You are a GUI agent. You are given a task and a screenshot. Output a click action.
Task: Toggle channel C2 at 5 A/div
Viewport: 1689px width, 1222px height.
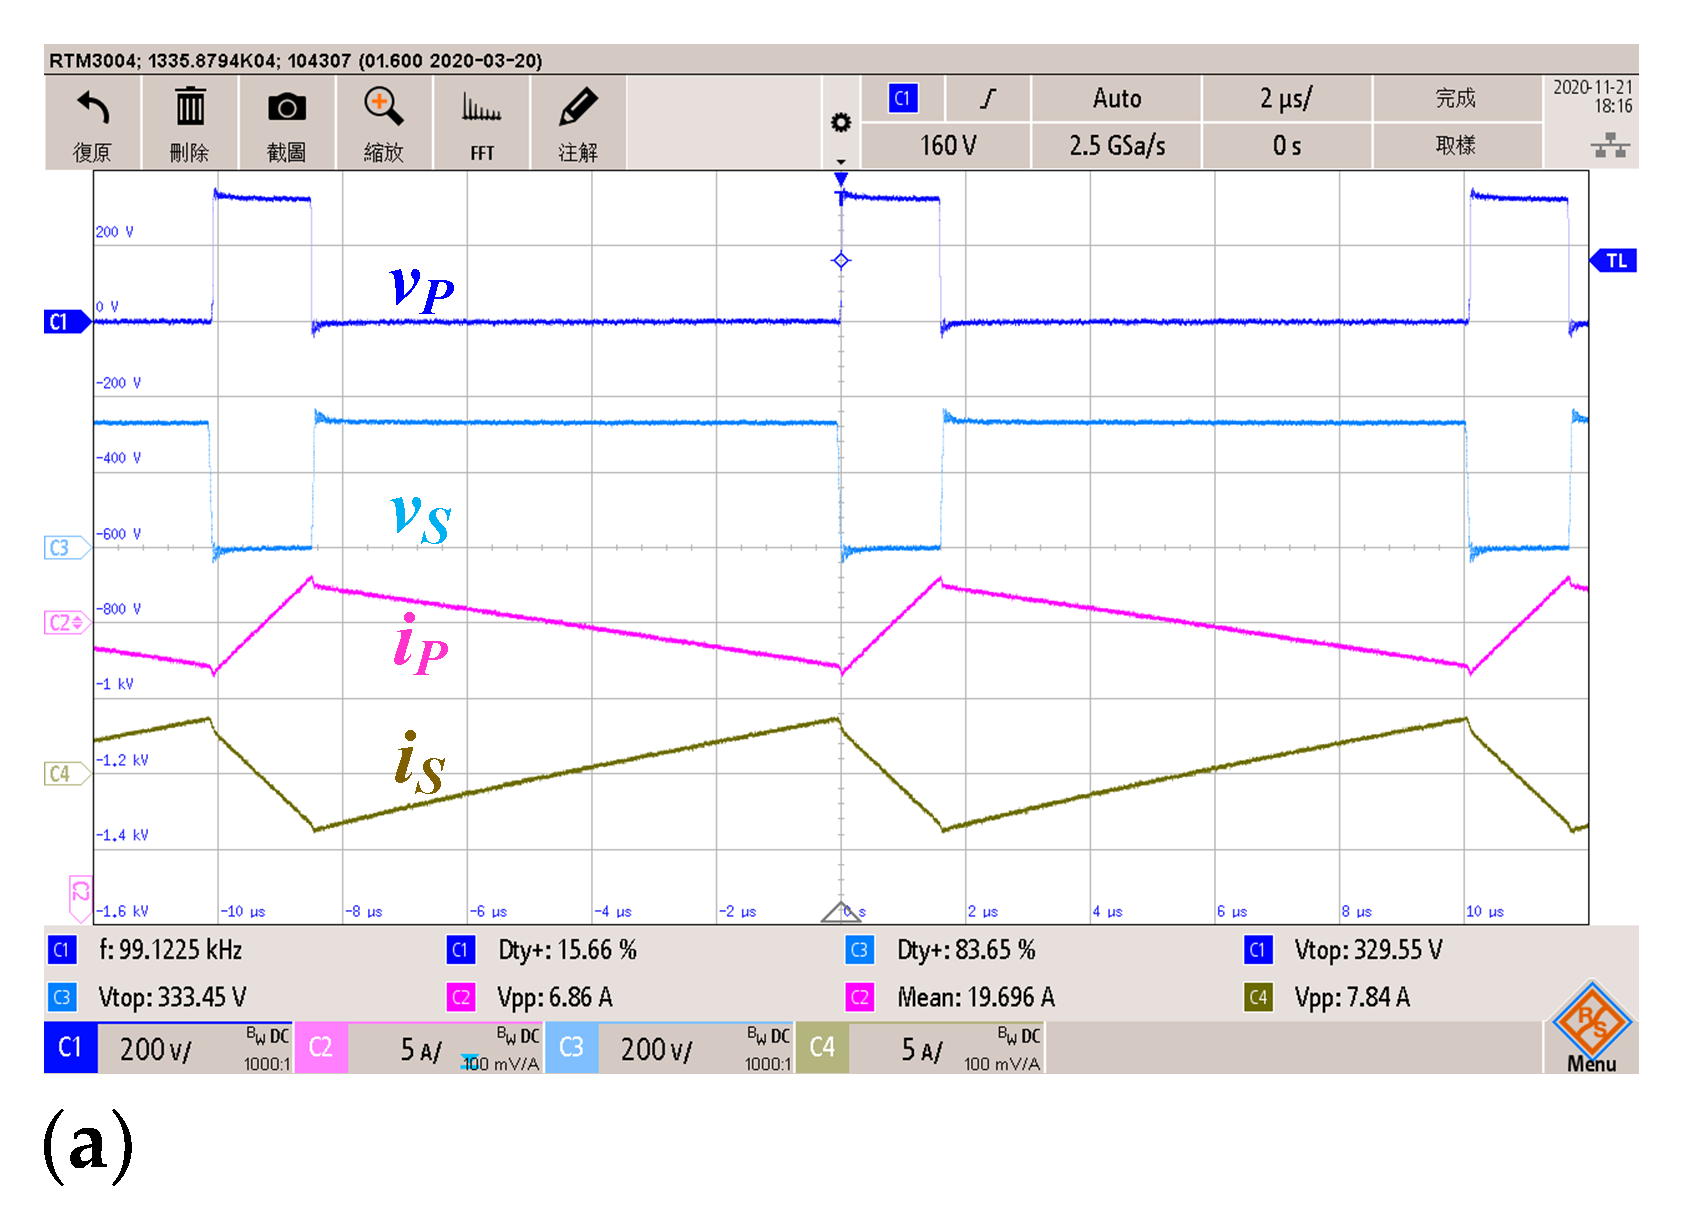tap(419, 1048)
